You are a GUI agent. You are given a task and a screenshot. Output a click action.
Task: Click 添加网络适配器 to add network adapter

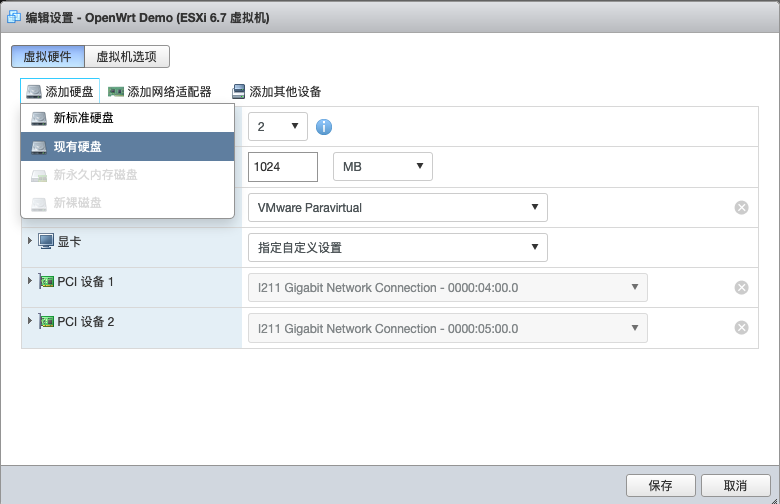point(160,92)
